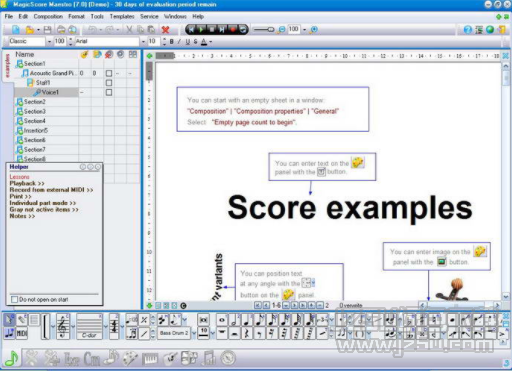Open the Arial font dropdown
The height and width of the screenshot is (371, 512).
[143, 41]
